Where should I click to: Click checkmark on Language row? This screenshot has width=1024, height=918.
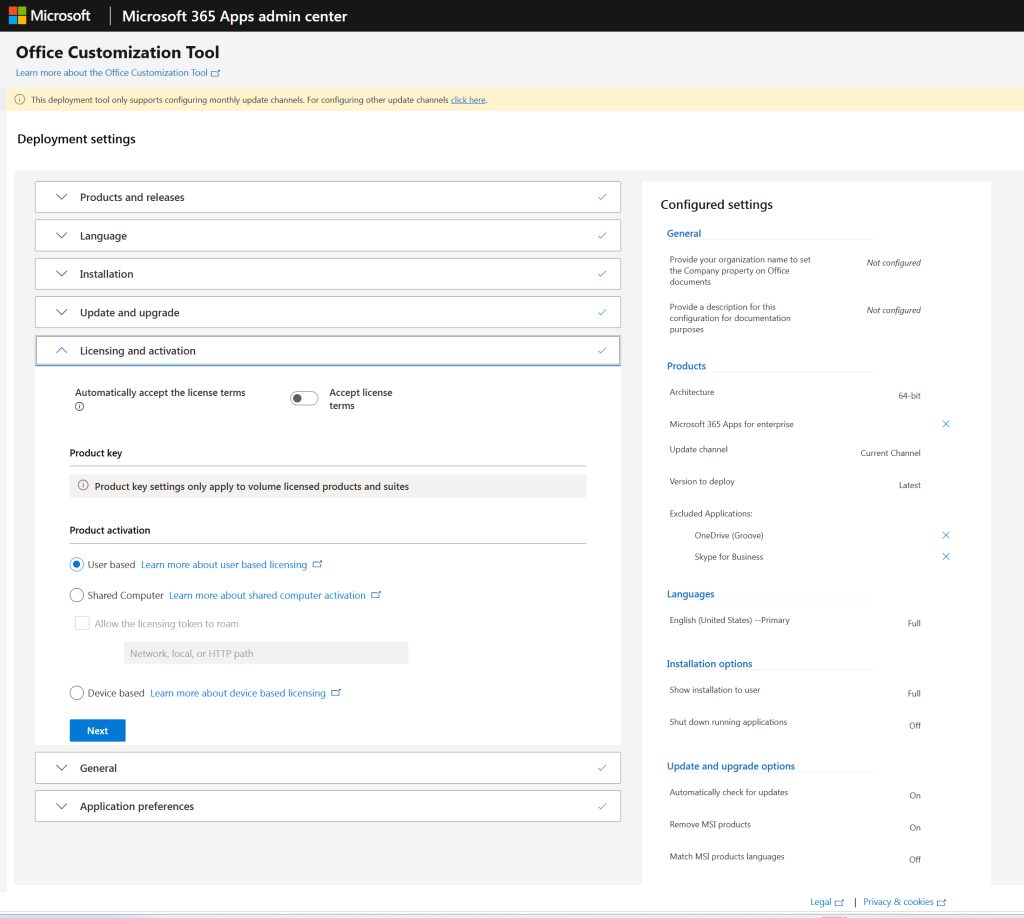602,236
